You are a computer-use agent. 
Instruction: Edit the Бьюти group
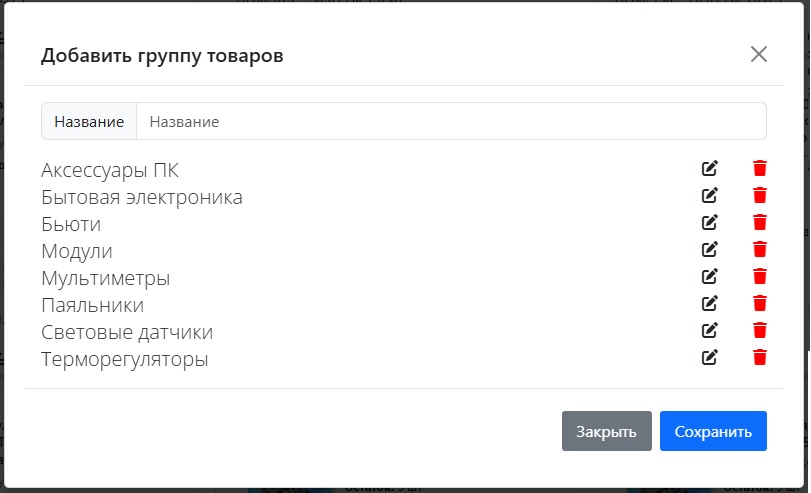pyautogui.click(x=710, y=222)
